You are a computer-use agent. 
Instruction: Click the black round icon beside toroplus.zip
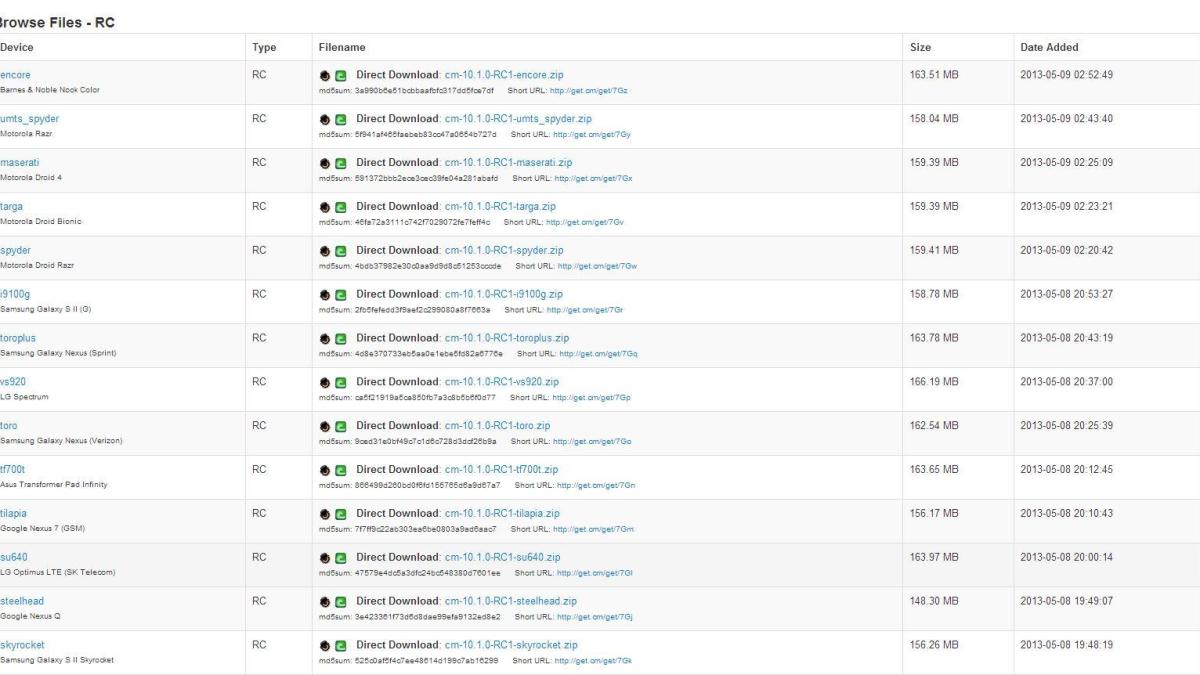click(x=325, y=338)
